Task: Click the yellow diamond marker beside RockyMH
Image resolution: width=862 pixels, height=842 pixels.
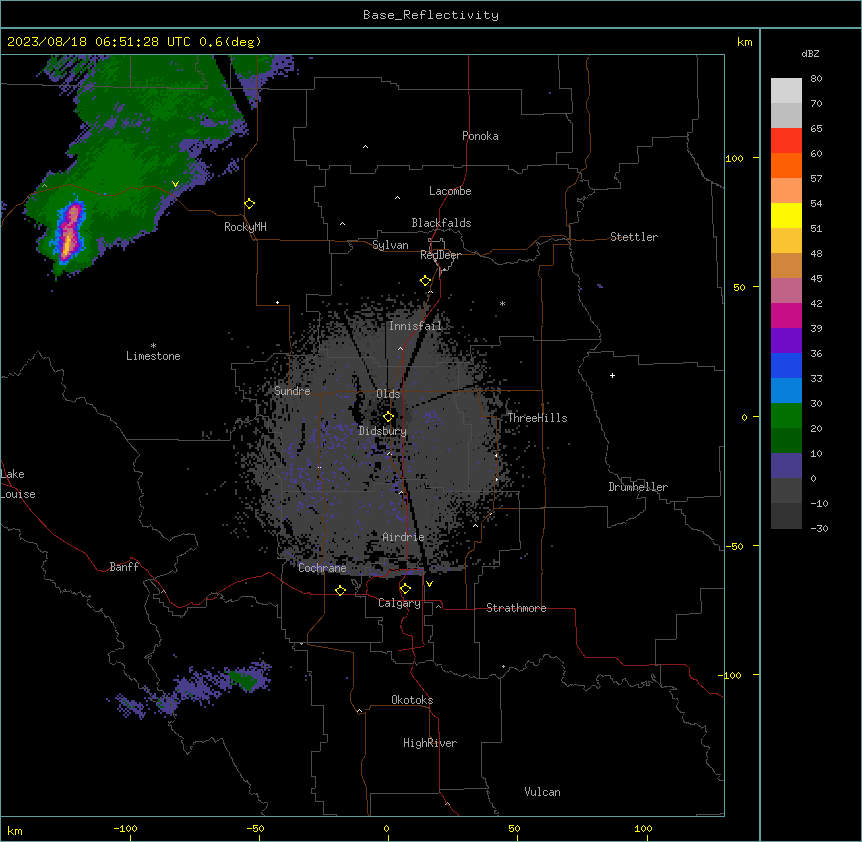Action: point(250,204)
